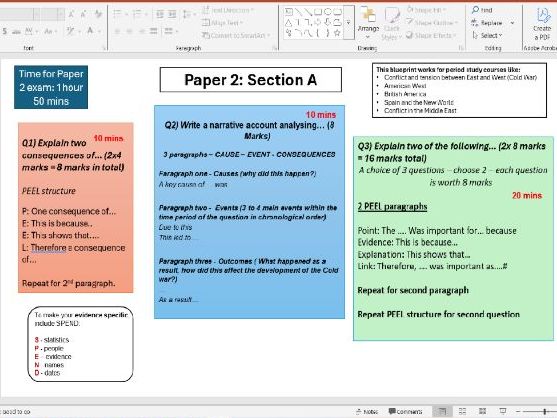Click the Q3 green text box
The height and width of the screenshot is (418, 557).
point(453,238)
